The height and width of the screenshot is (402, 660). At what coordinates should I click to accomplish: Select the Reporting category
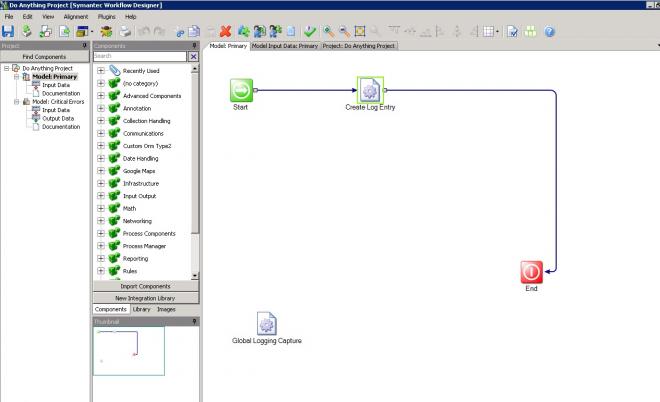(136, 258)
